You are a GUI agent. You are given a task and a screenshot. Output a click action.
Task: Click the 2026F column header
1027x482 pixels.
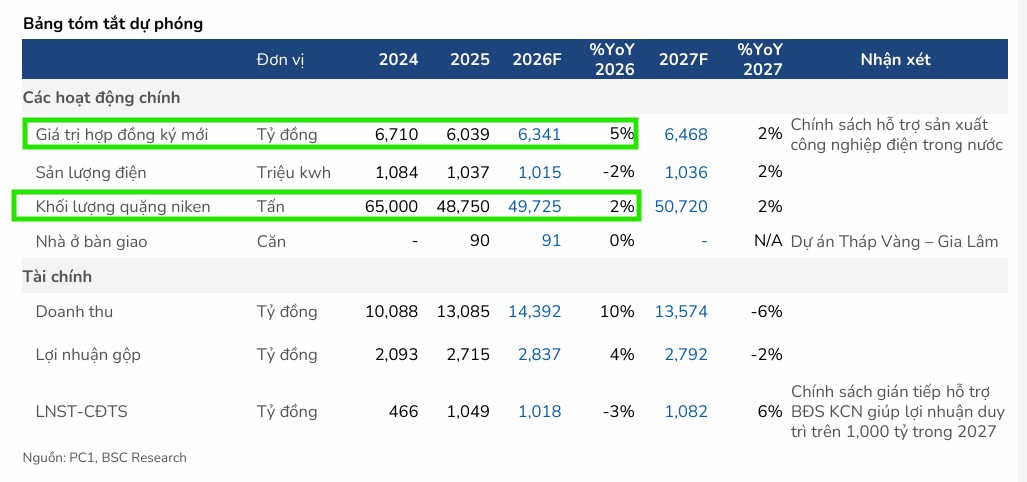[536, 60]
